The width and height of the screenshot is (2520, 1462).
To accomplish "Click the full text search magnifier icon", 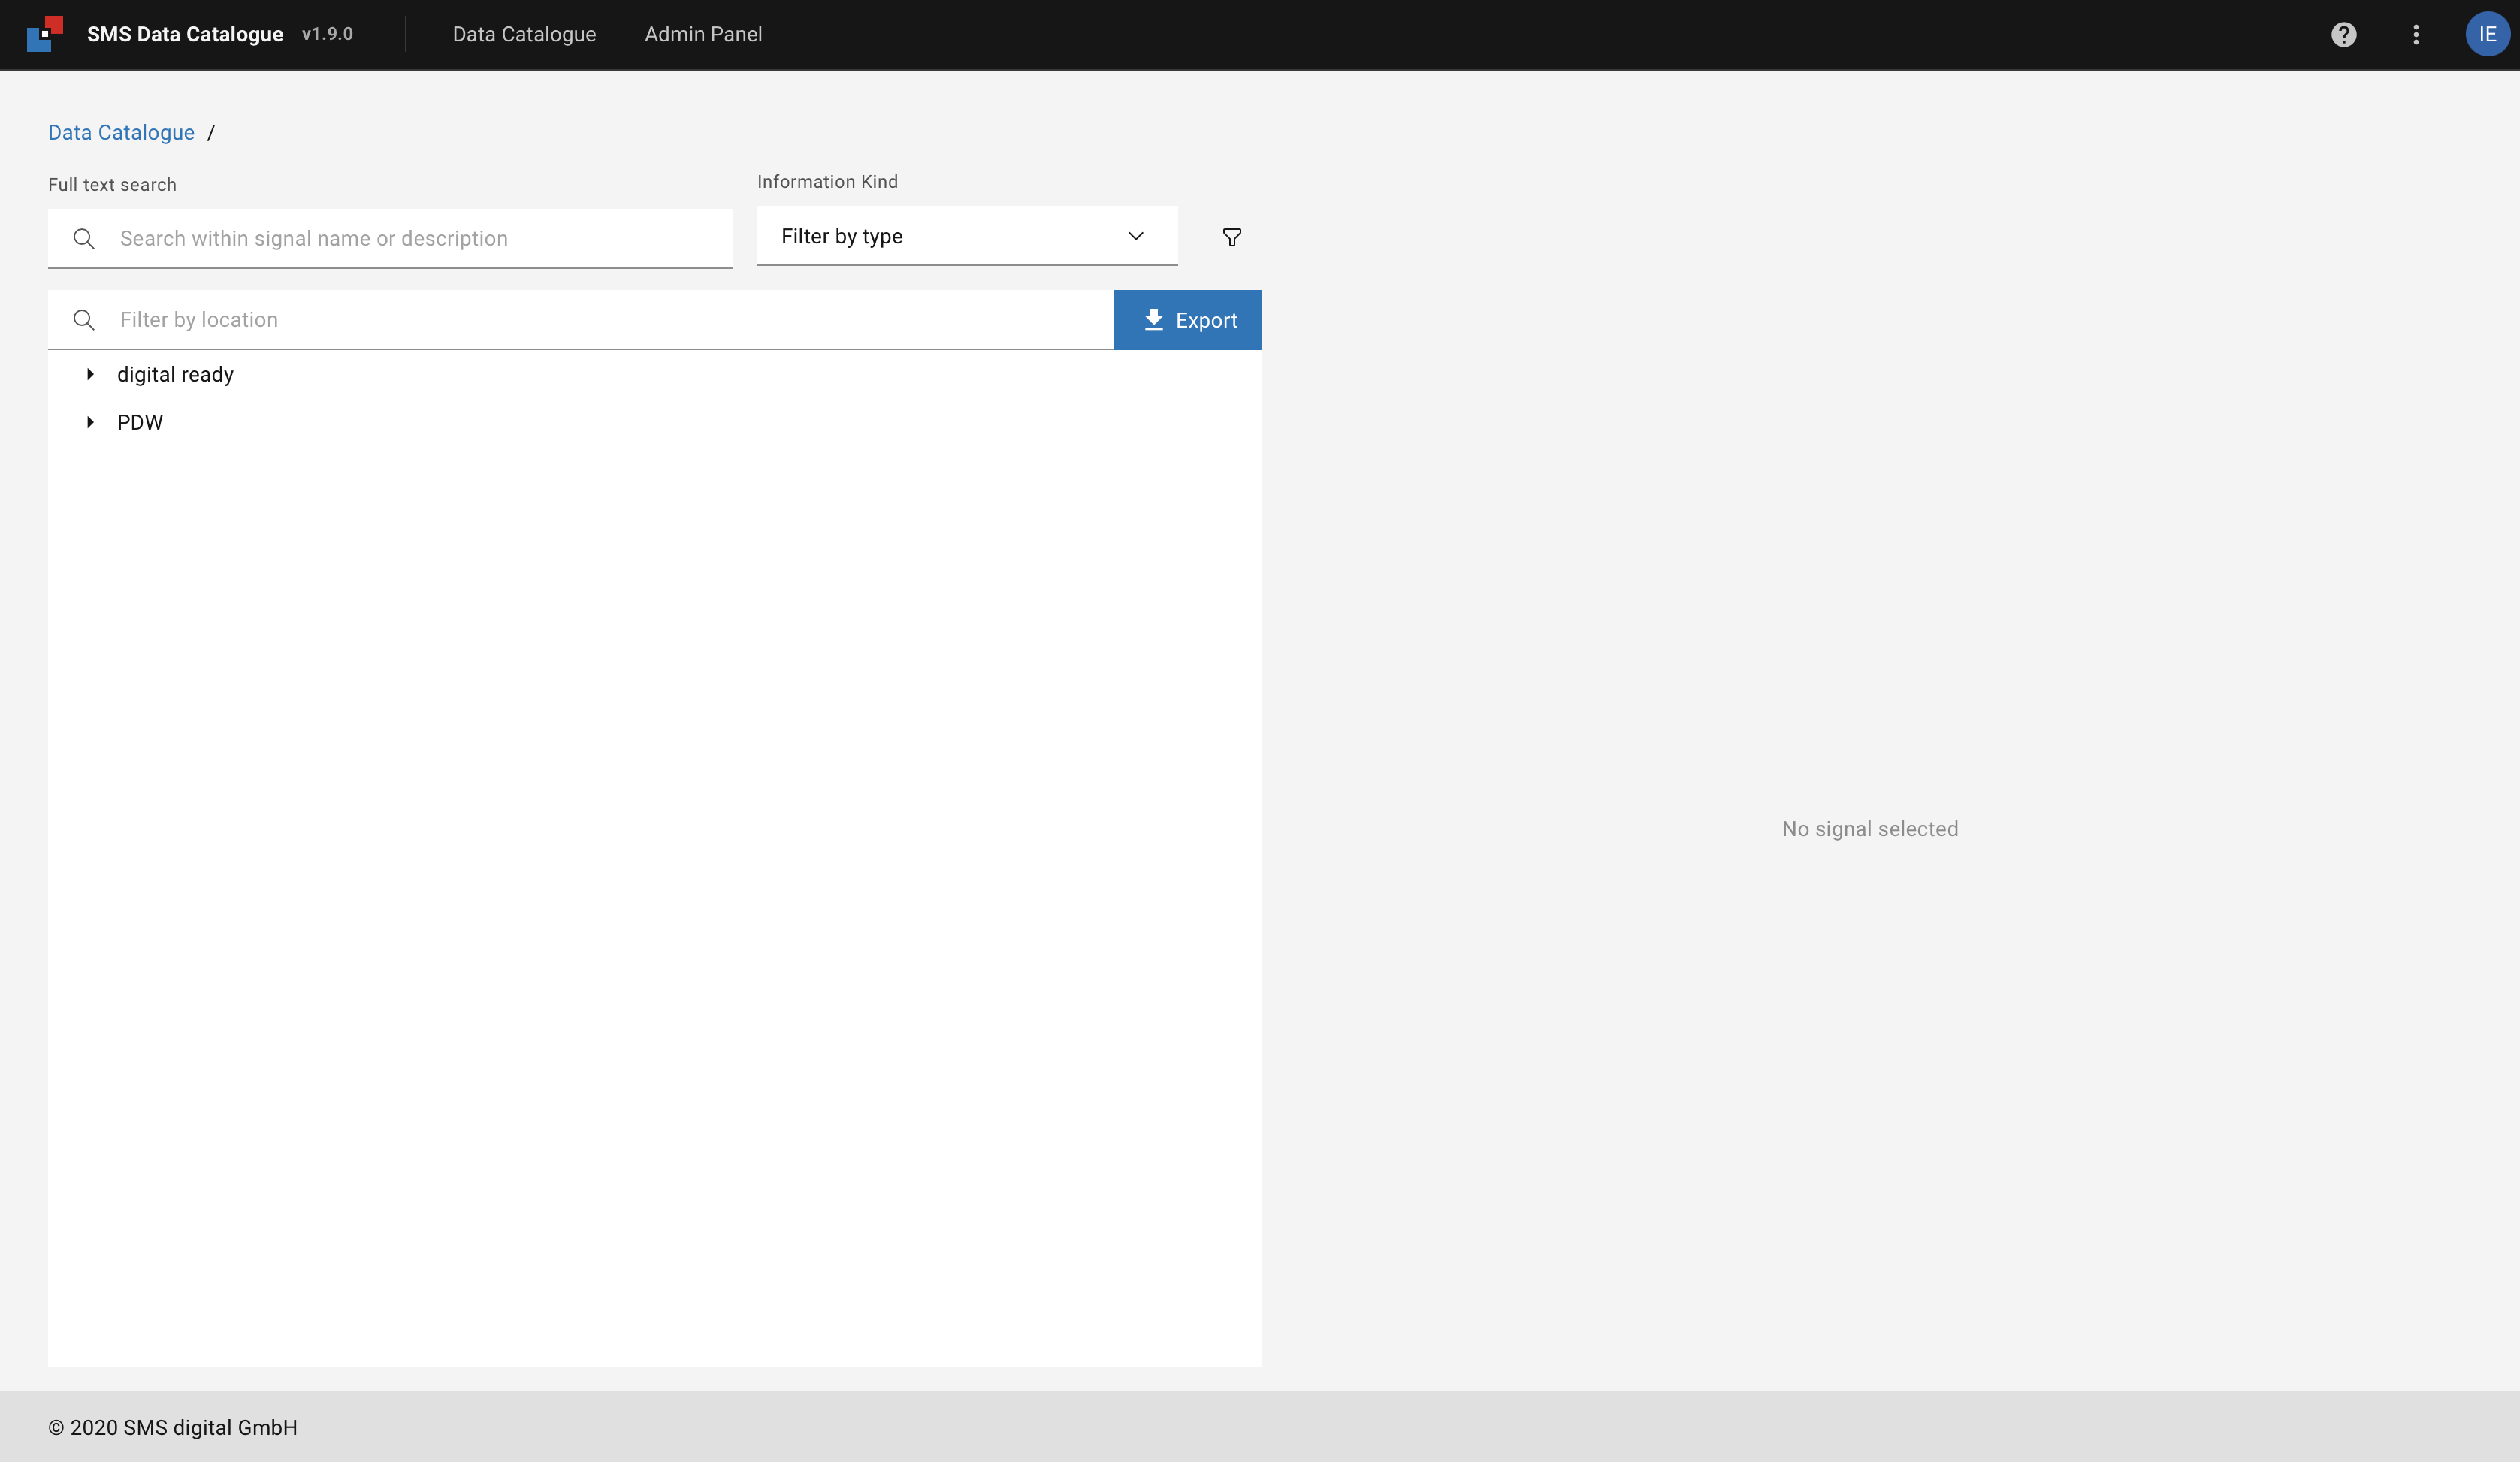I will coord(84,239).
